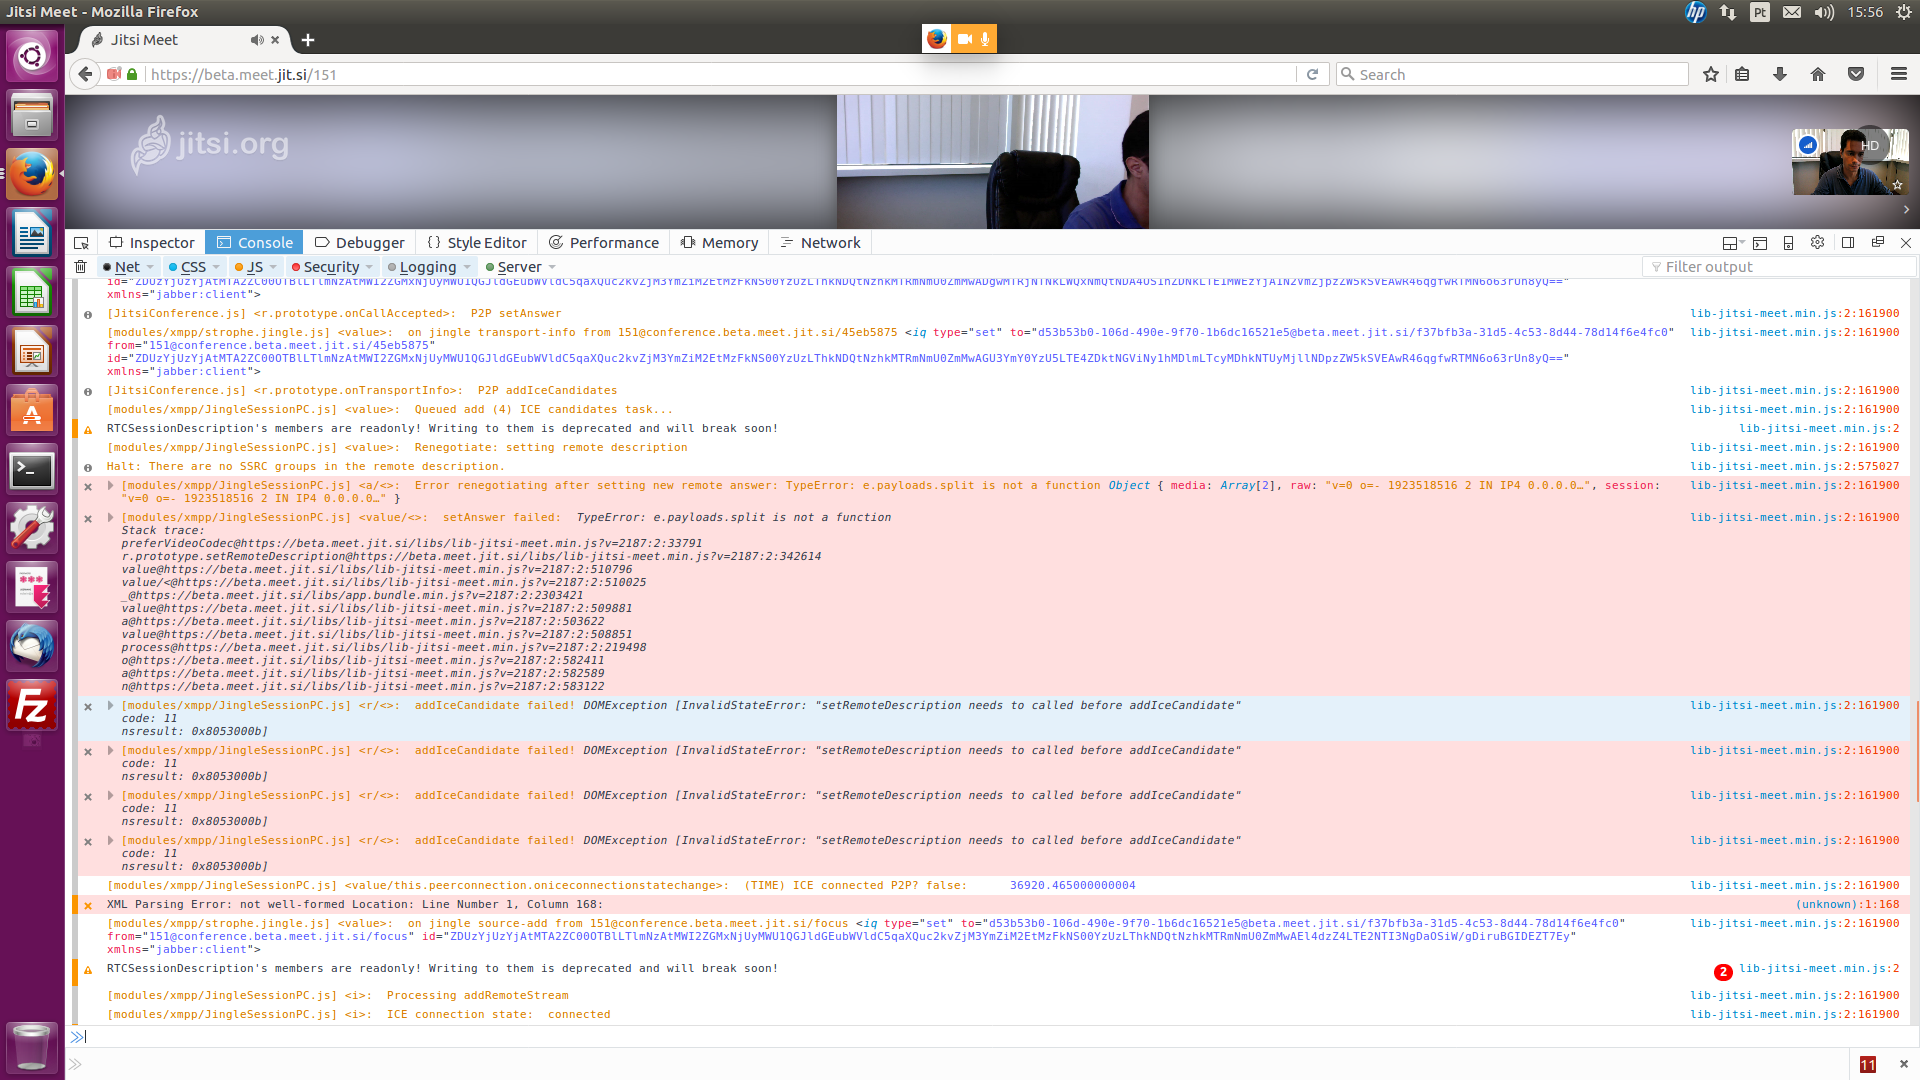Open the Net filter dropdown arrow

tap(150, 267)
